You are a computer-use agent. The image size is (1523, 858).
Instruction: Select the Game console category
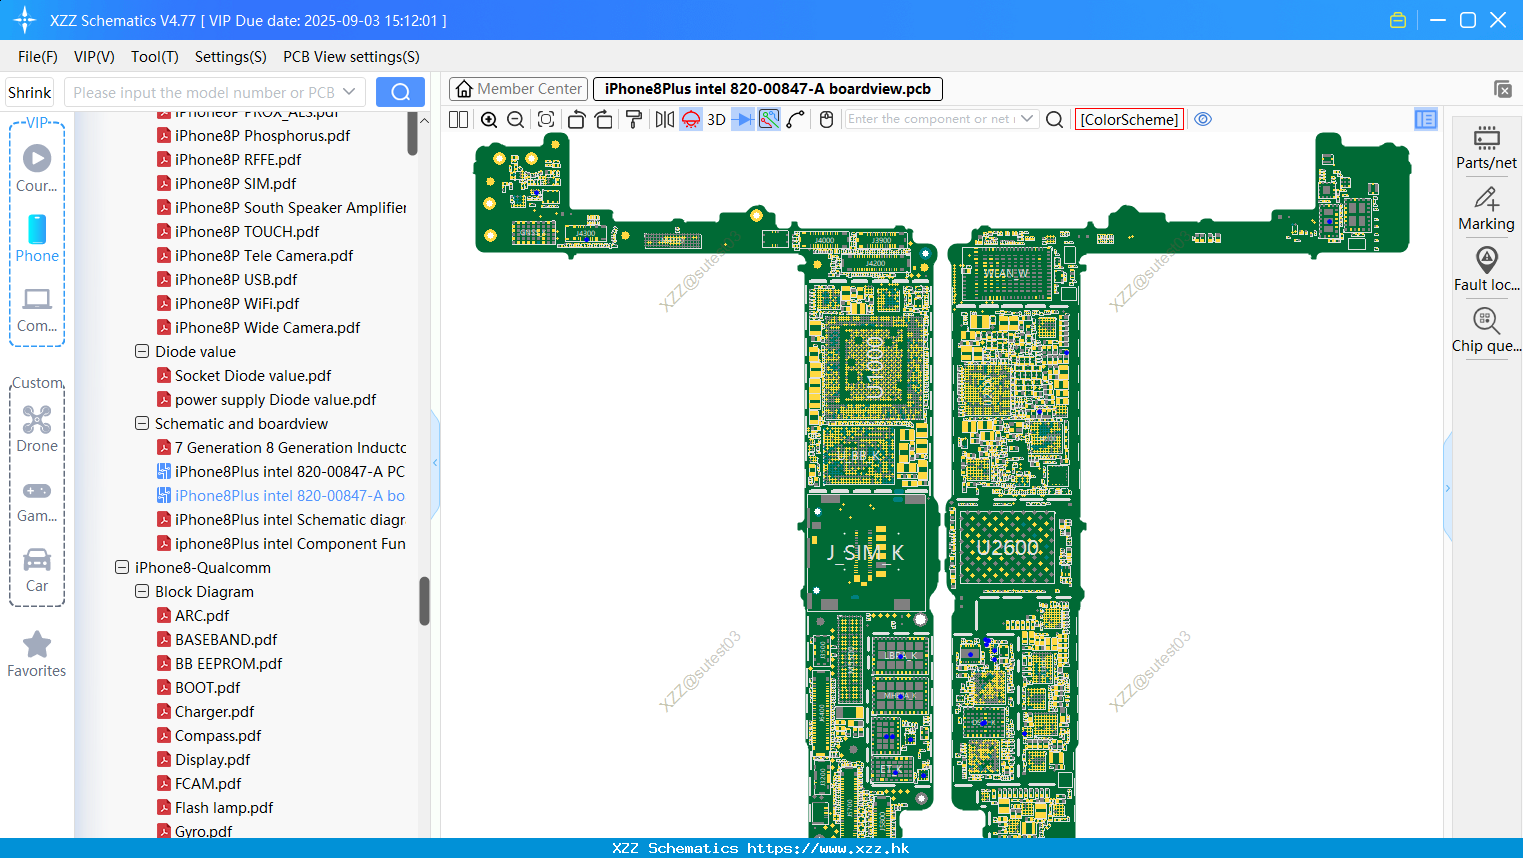(37, 501)
